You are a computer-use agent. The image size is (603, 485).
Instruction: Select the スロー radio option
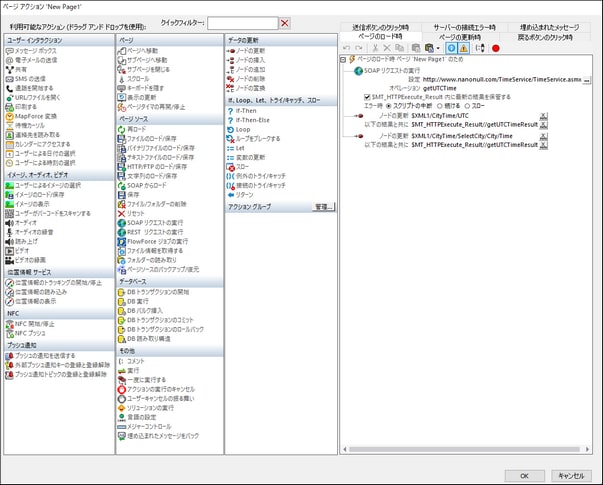pos(468,104)
